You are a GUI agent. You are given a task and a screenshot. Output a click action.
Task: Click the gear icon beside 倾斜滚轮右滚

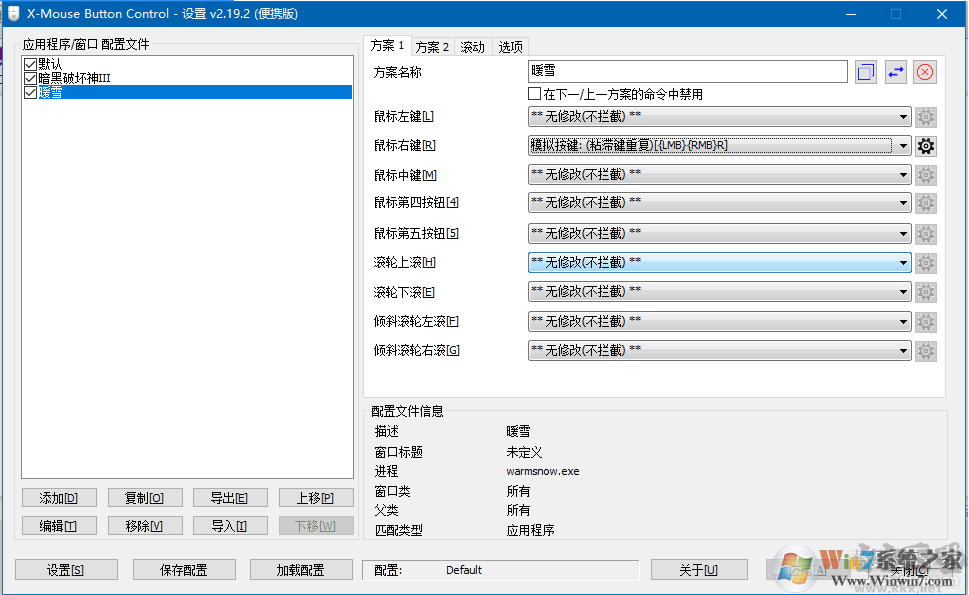[926, 350]
